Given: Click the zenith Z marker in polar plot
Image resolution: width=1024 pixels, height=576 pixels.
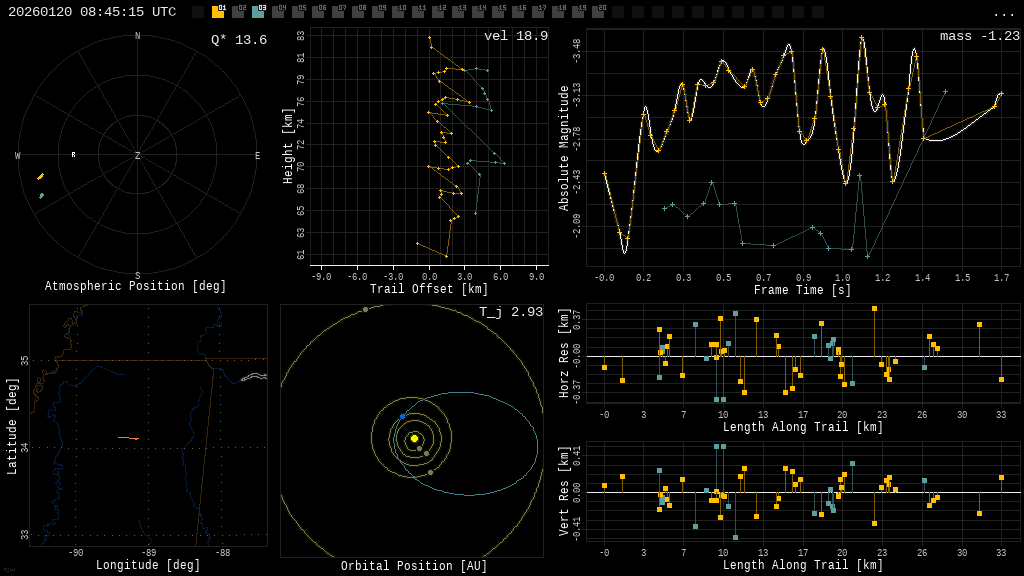Looking at the screenshot, I should [x=138, y=156].
